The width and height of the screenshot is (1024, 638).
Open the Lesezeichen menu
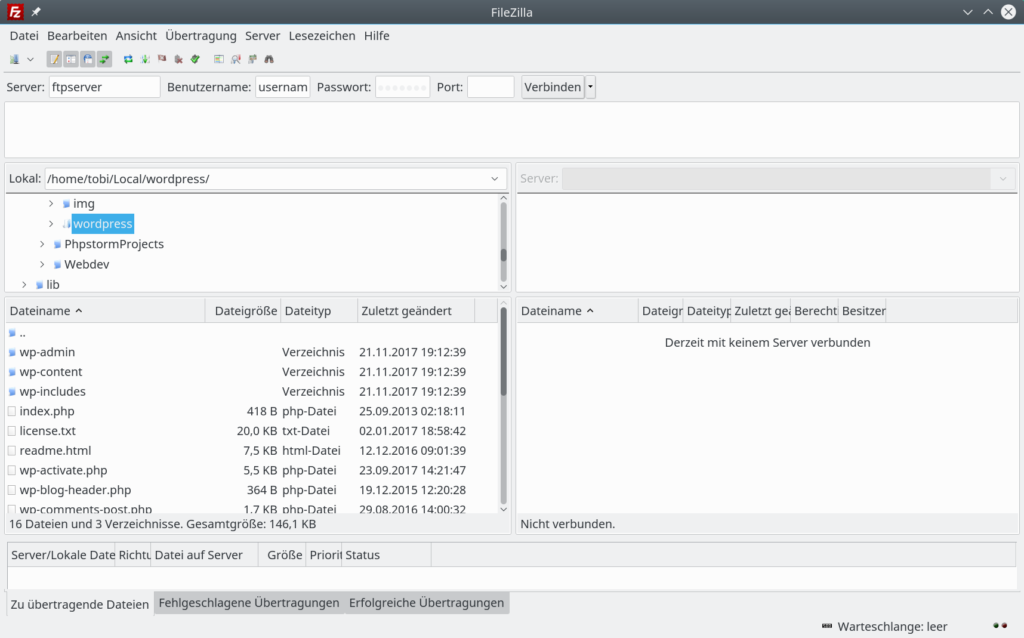[x=322, y=36]
